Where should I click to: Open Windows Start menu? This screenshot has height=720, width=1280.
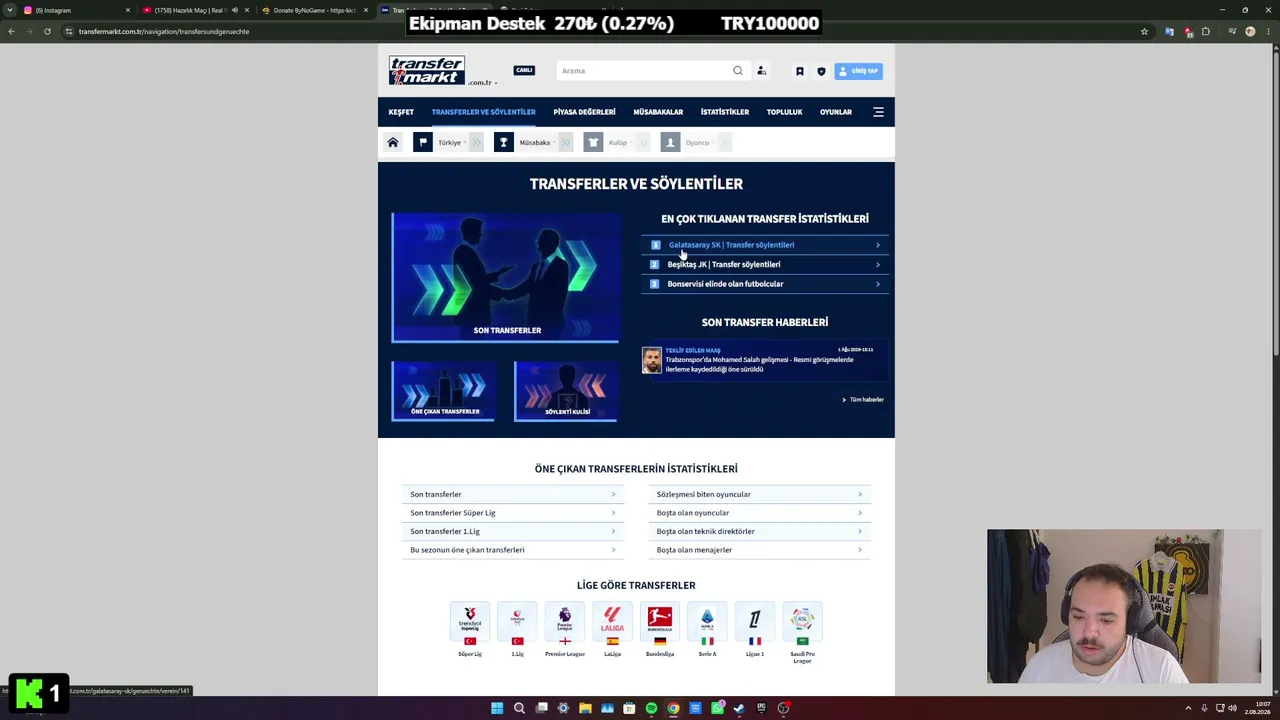coord(497,708)
